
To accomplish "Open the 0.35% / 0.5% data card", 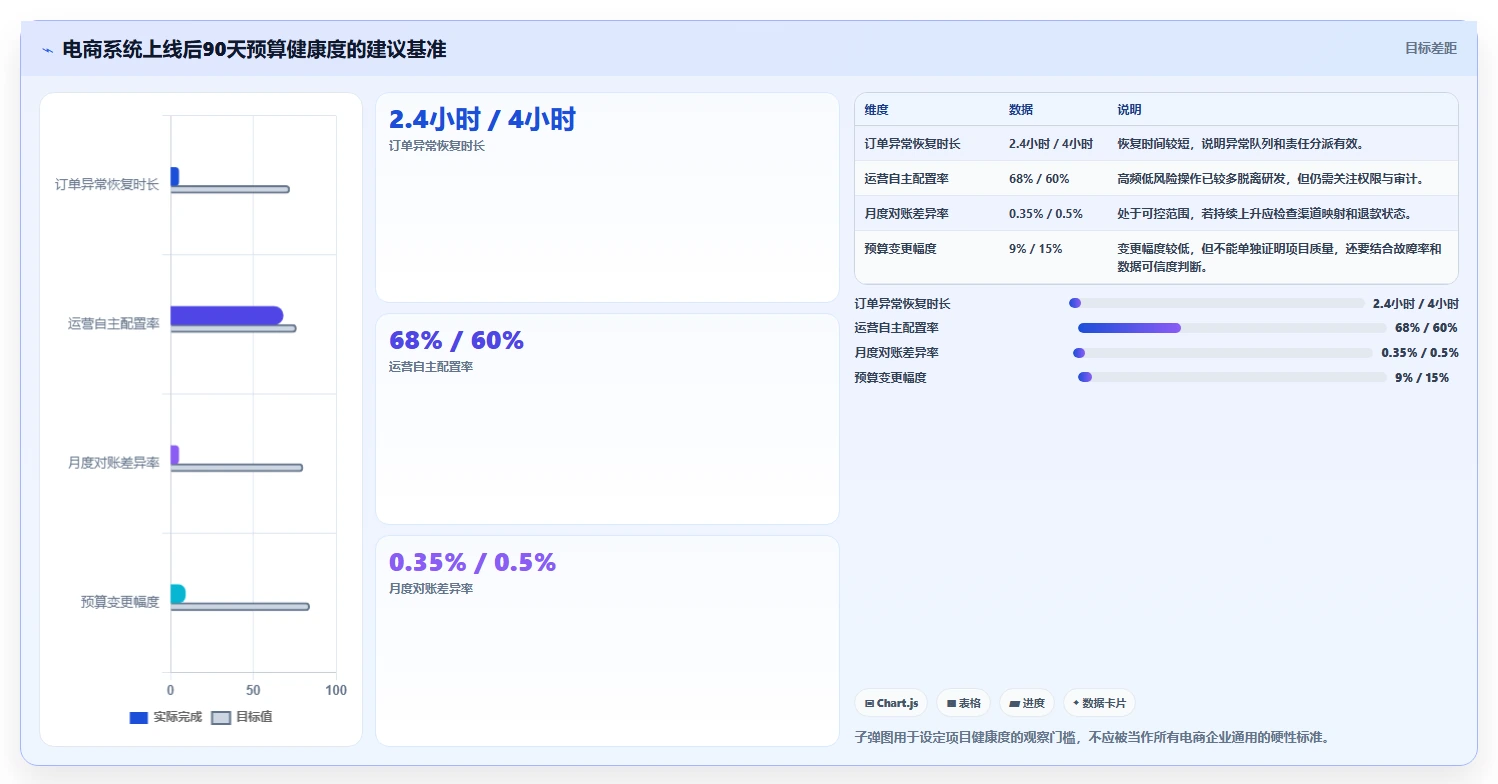I will point(607,641).
